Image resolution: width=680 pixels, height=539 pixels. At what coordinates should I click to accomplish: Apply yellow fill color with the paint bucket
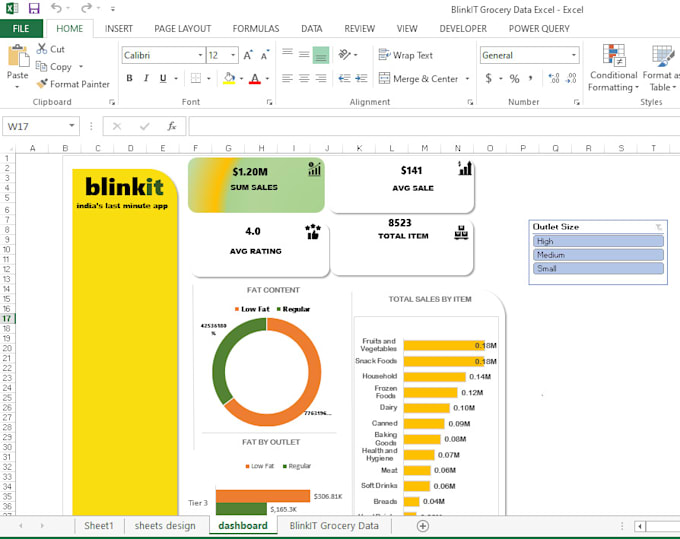click(229, 78)
